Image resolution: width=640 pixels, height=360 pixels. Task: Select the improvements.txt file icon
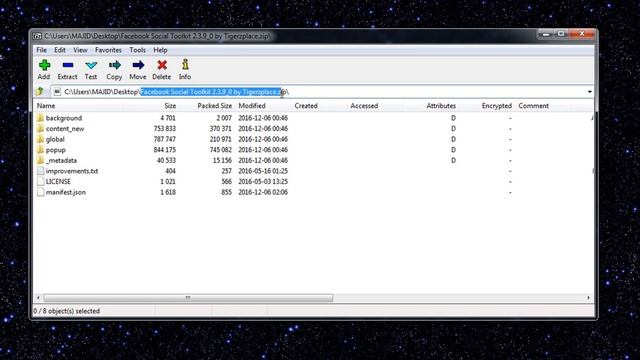tap(40, 171)
